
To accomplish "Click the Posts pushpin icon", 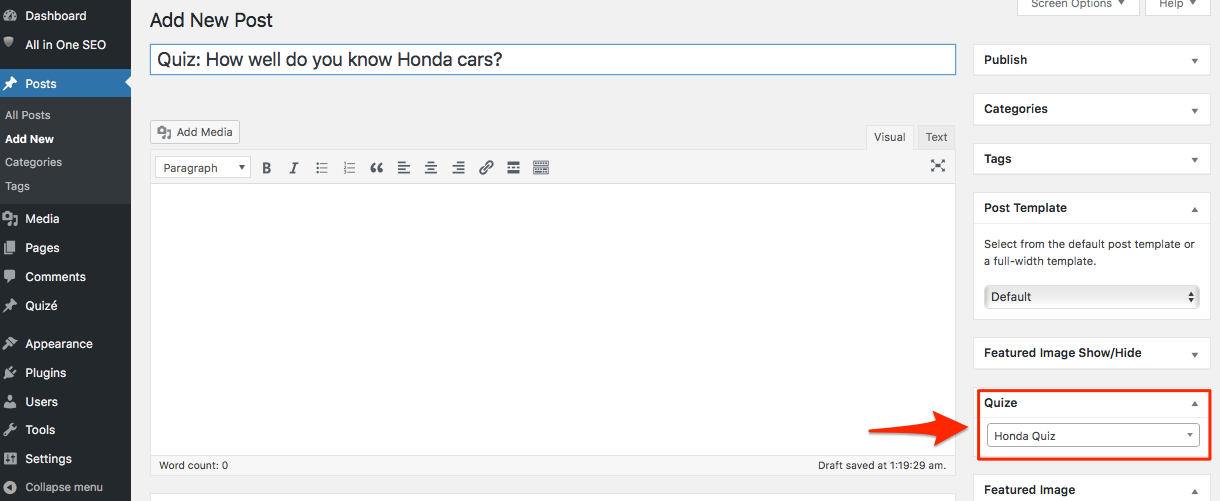I will coord(10,84).
